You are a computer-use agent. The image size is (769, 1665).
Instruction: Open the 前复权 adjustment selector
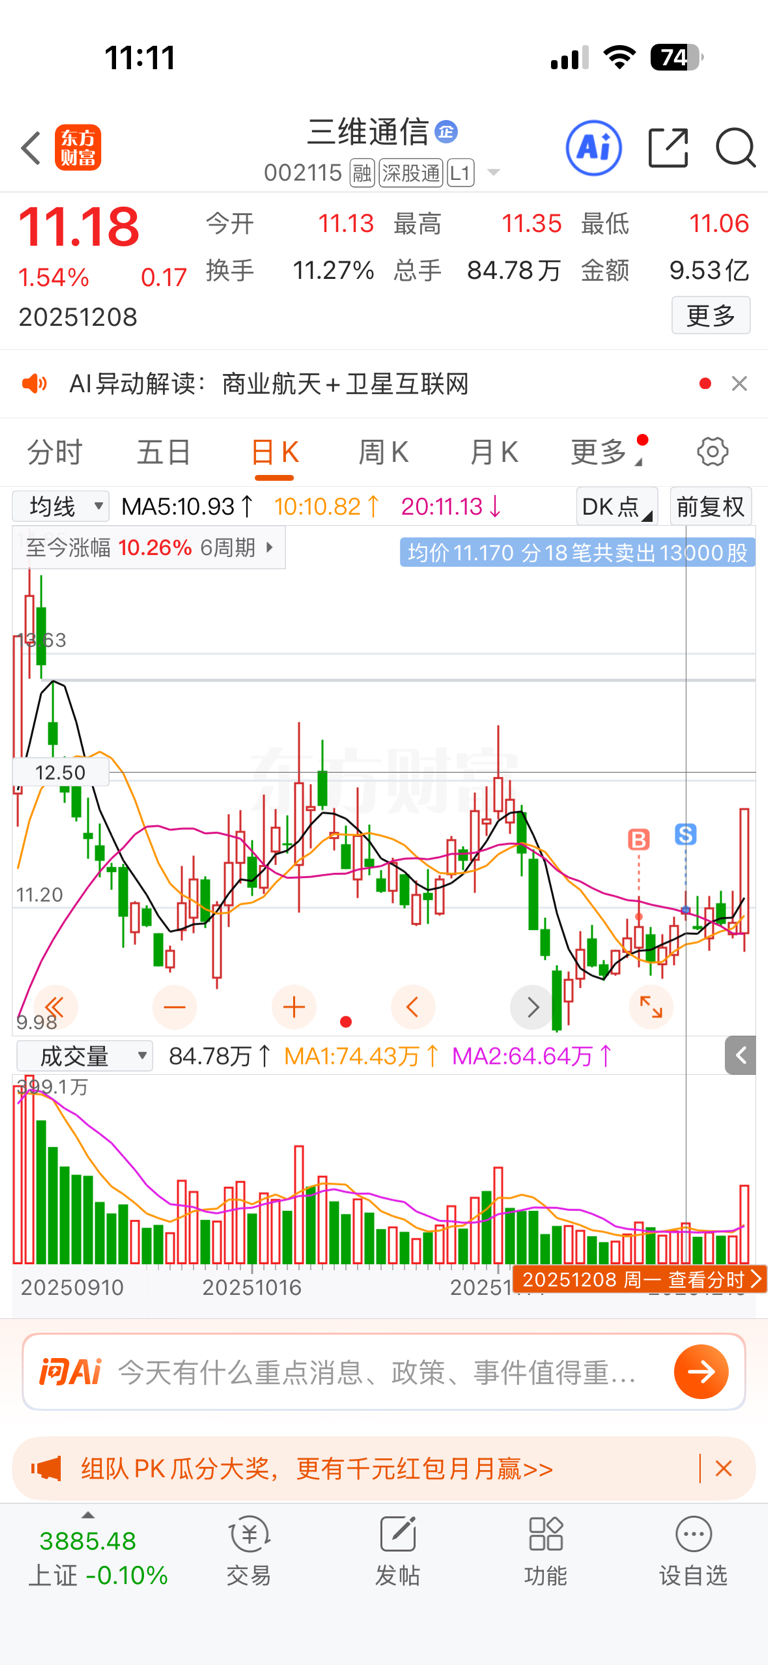click(x=710, y=506)
